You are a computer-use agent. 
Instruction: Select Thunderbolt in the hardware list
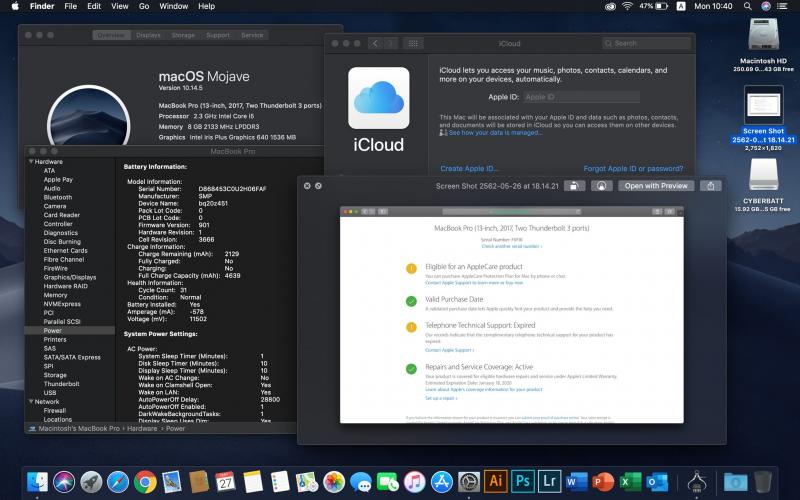[x=61, y=383]
